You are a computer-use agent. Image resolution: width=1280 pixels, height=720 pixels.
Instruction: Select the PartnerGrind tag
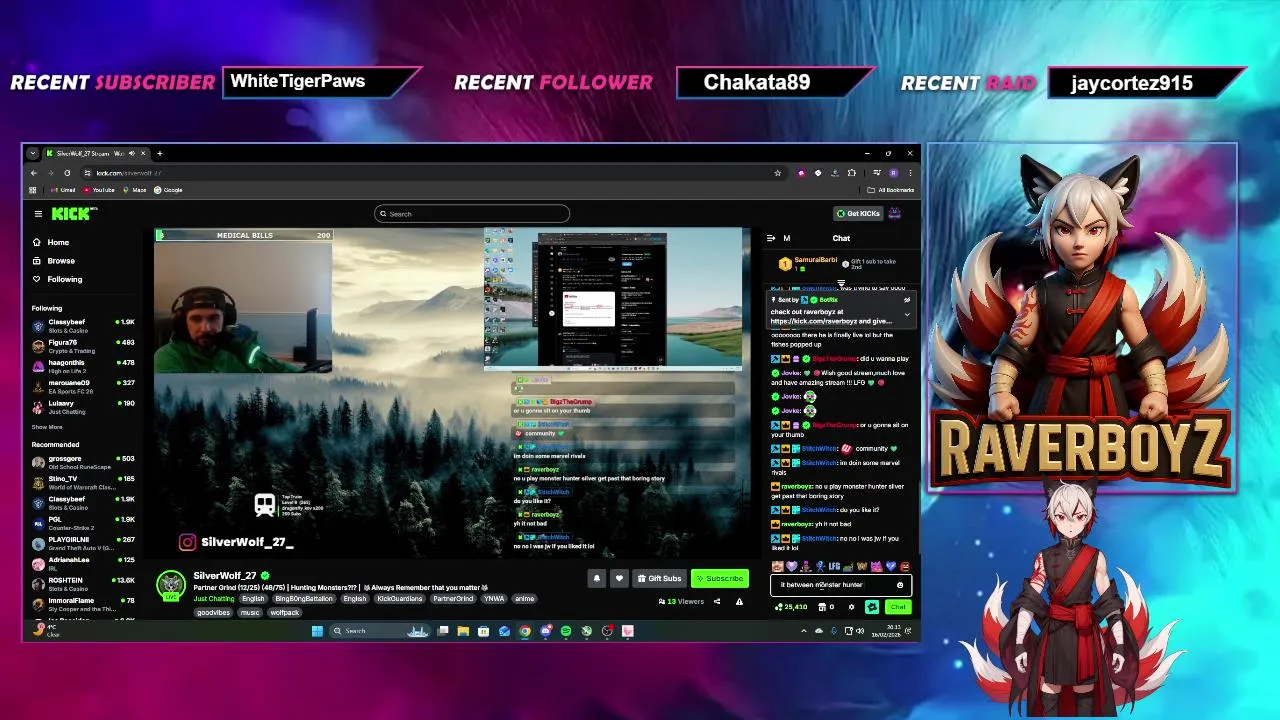coord(453,599)
